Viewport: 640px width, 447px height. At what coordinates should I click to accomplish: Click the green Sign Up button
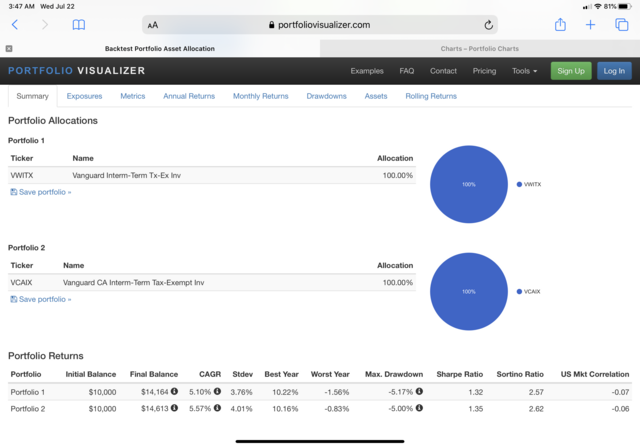point(571,71)
